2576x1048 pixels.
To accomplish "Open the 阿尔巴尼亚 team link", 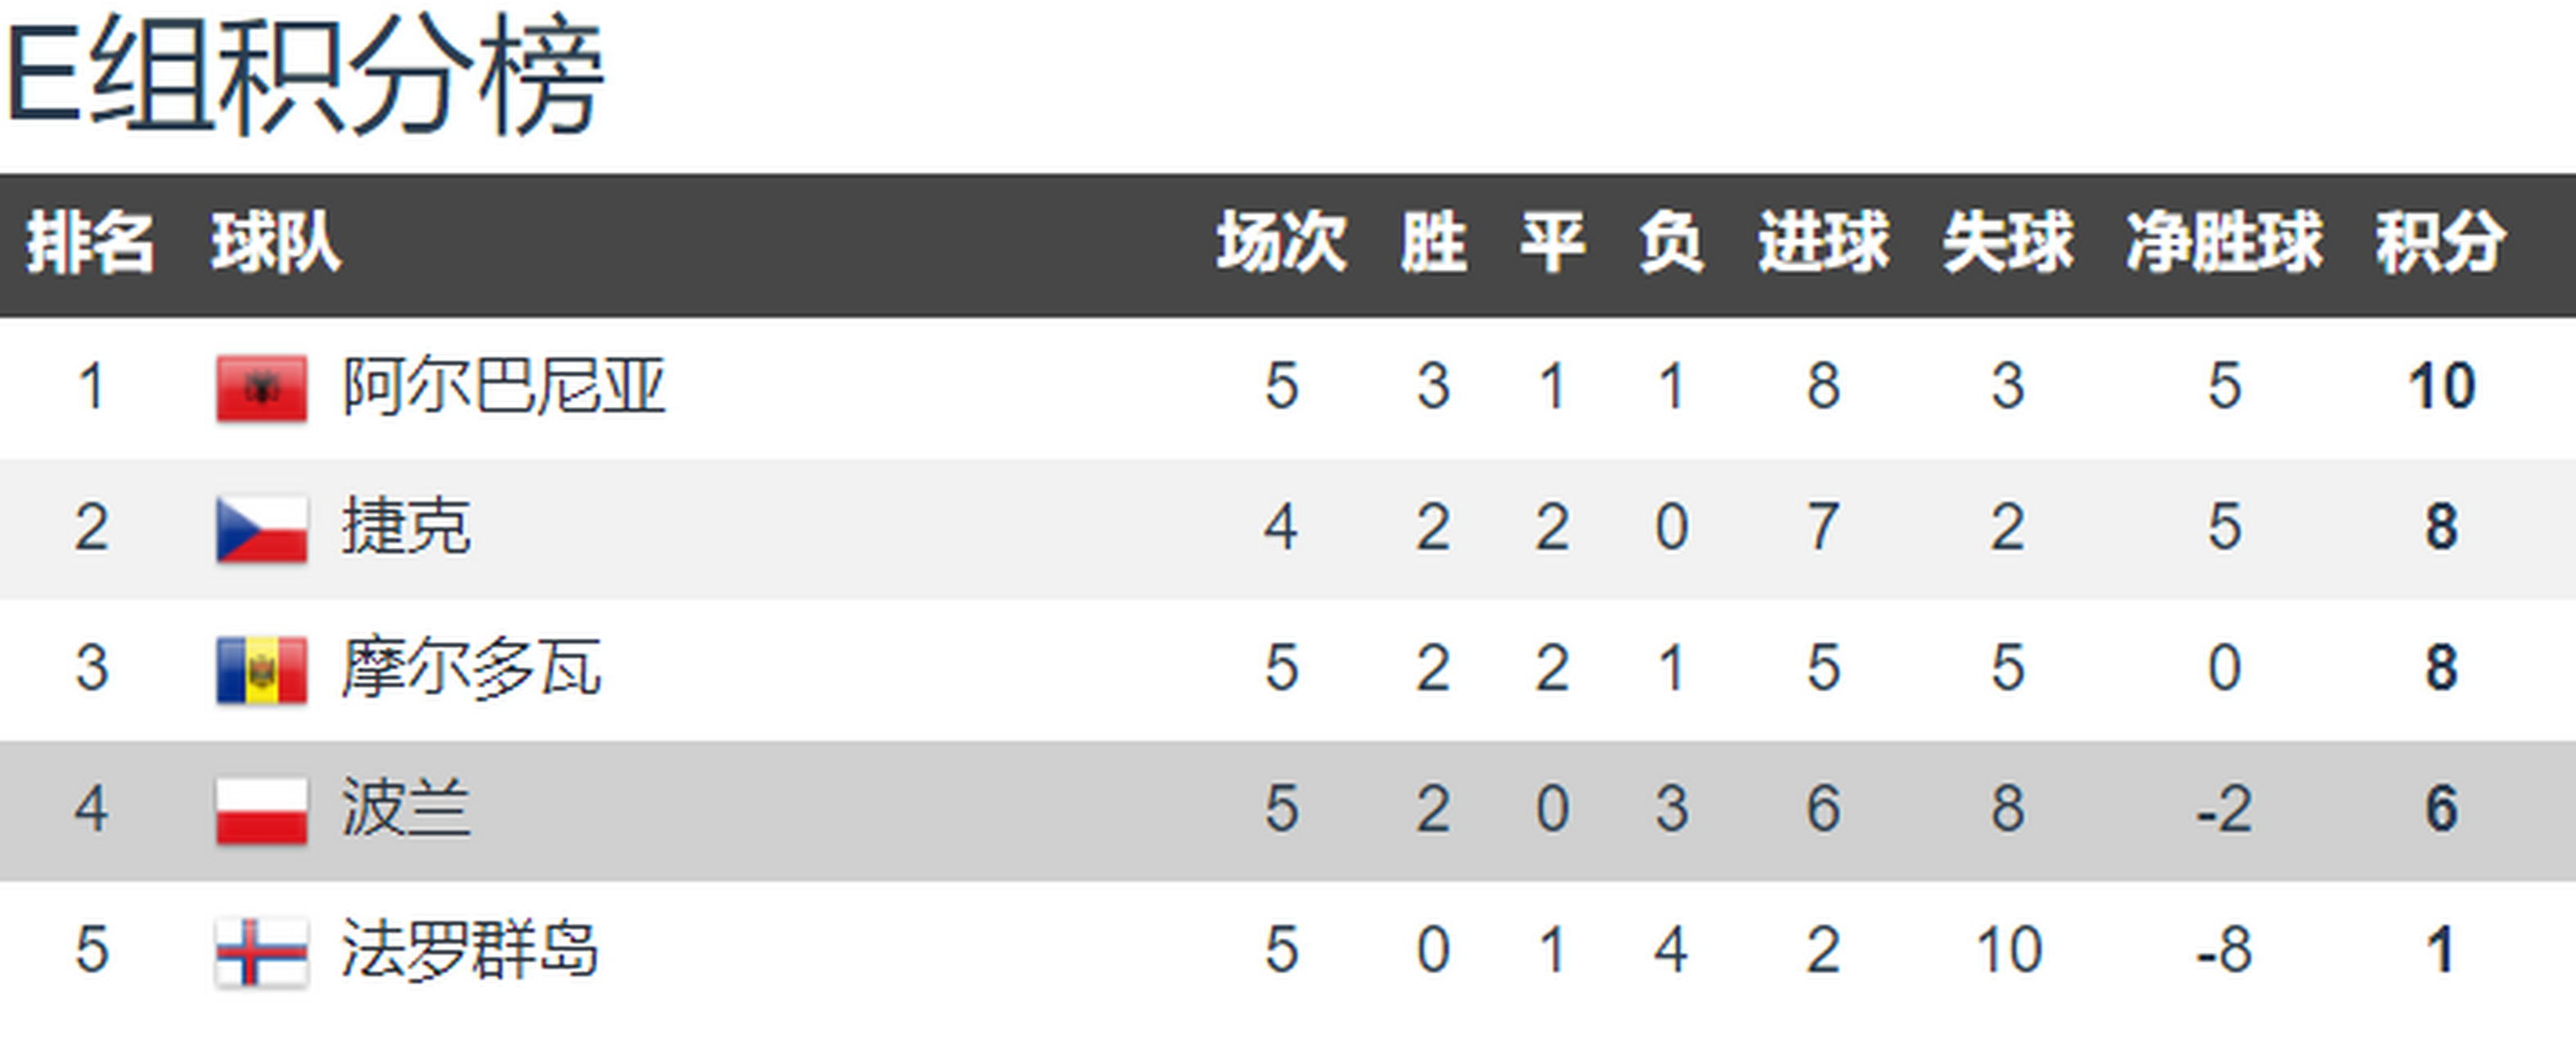I will coord(503,386).
